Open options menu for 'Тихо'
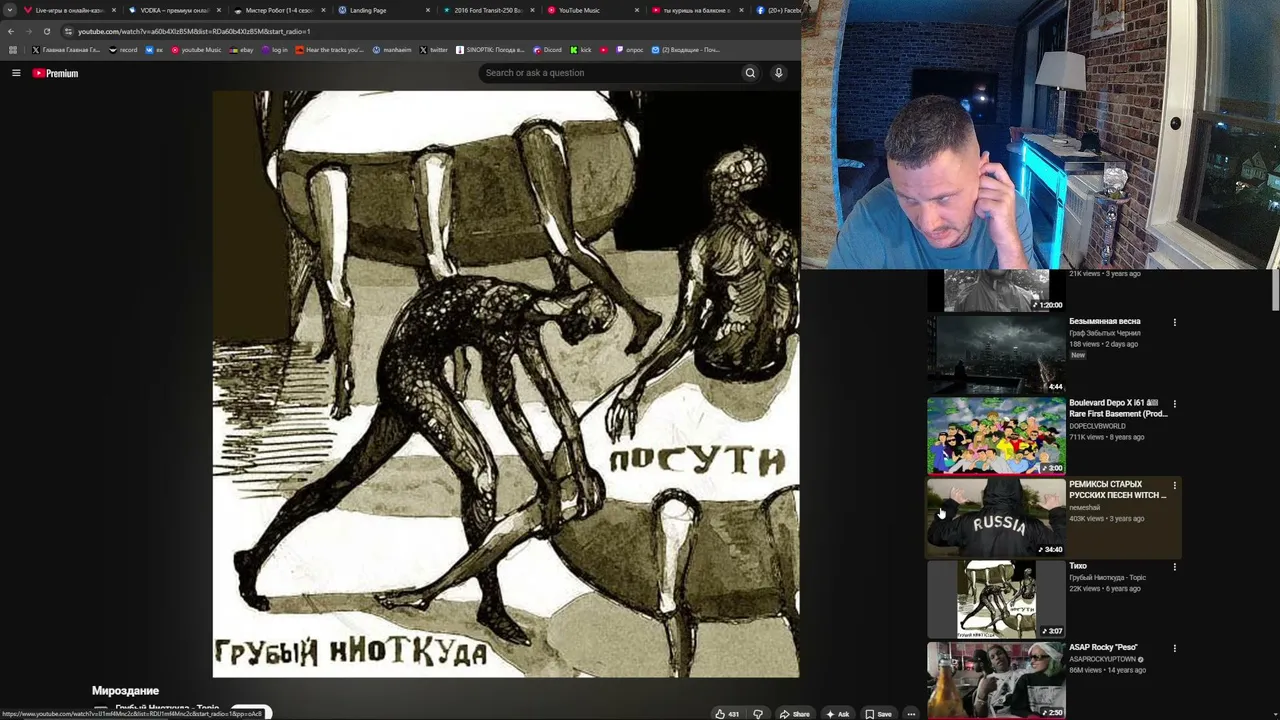The width and height of the screenshot is (1280, 720). [1175, 567]
